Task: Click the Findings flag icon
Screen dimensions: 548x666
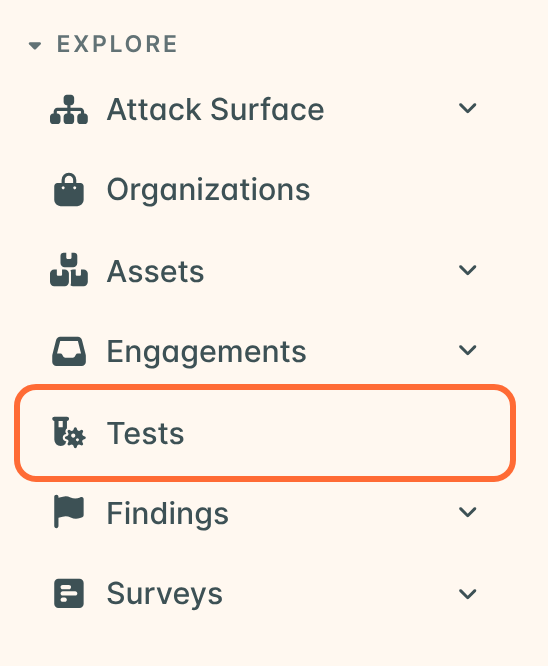Action: click(69, 512)
